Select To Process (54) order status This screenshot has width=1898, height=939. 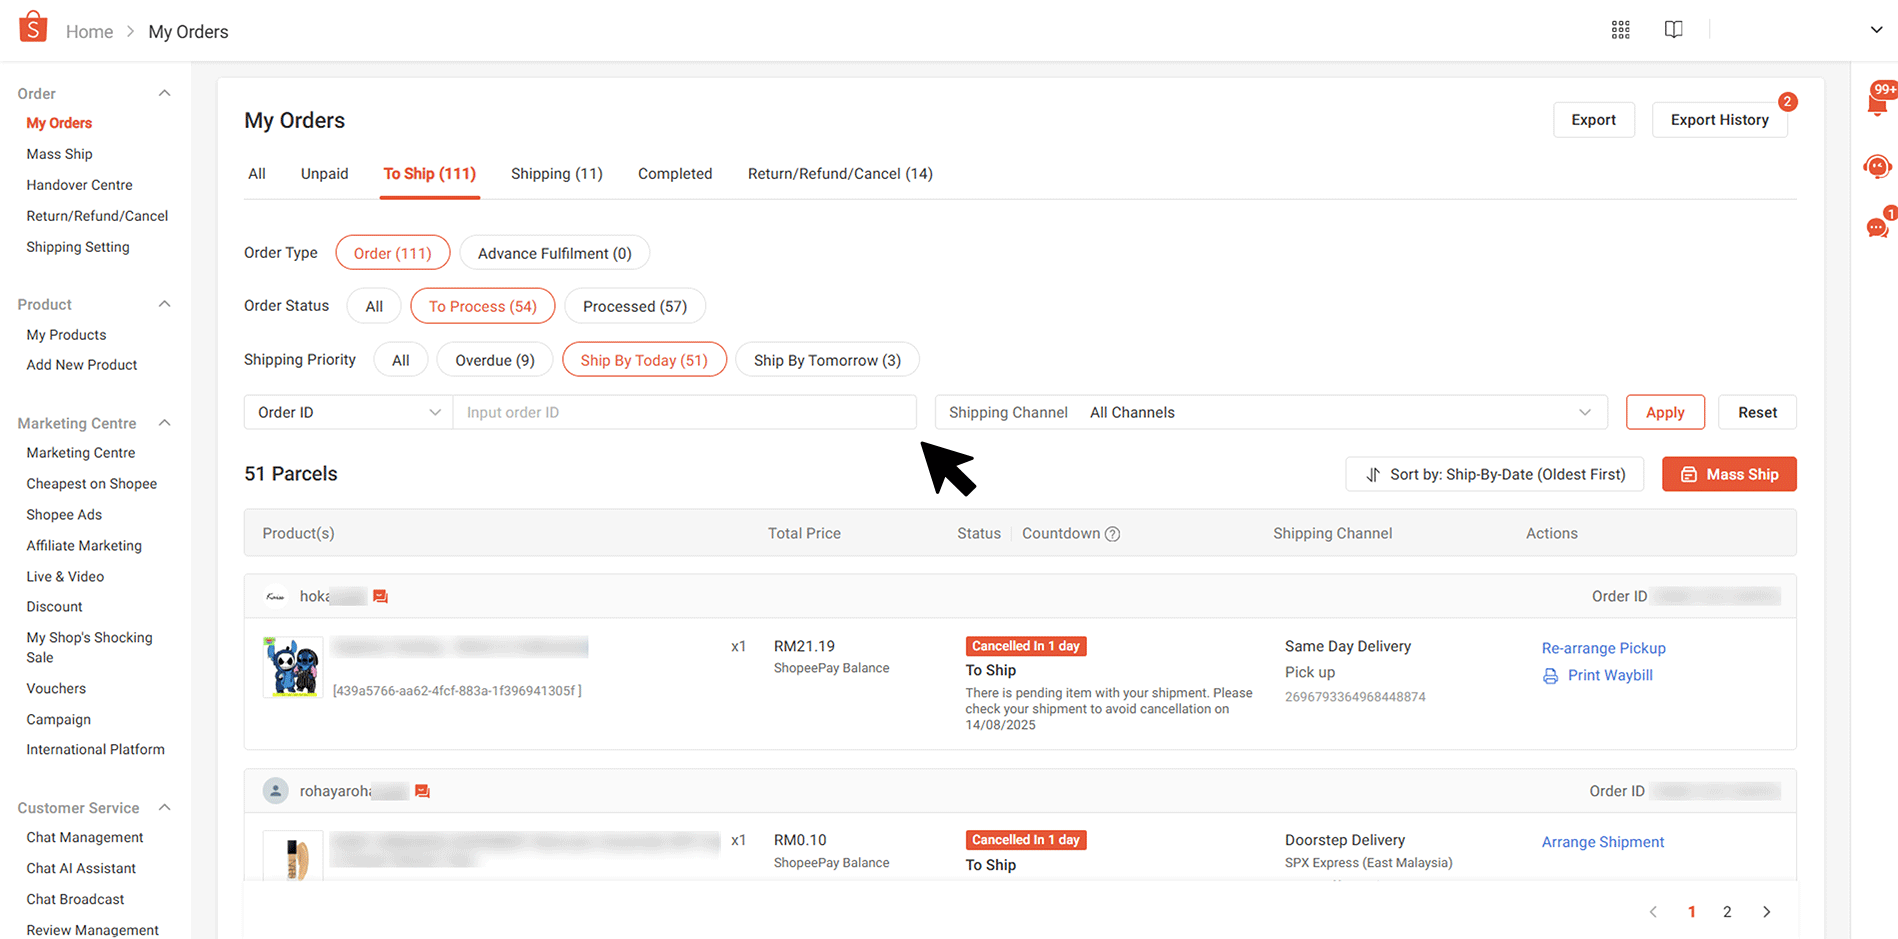point(483,306)
